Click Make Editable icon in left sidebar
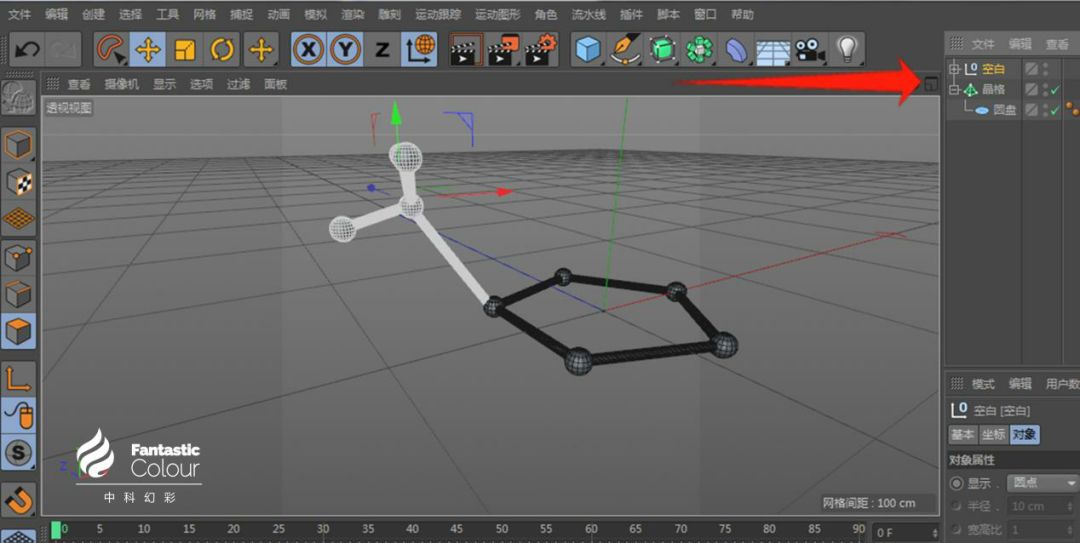The height and width of the screenshot is (543, 1080). (18, 98)
